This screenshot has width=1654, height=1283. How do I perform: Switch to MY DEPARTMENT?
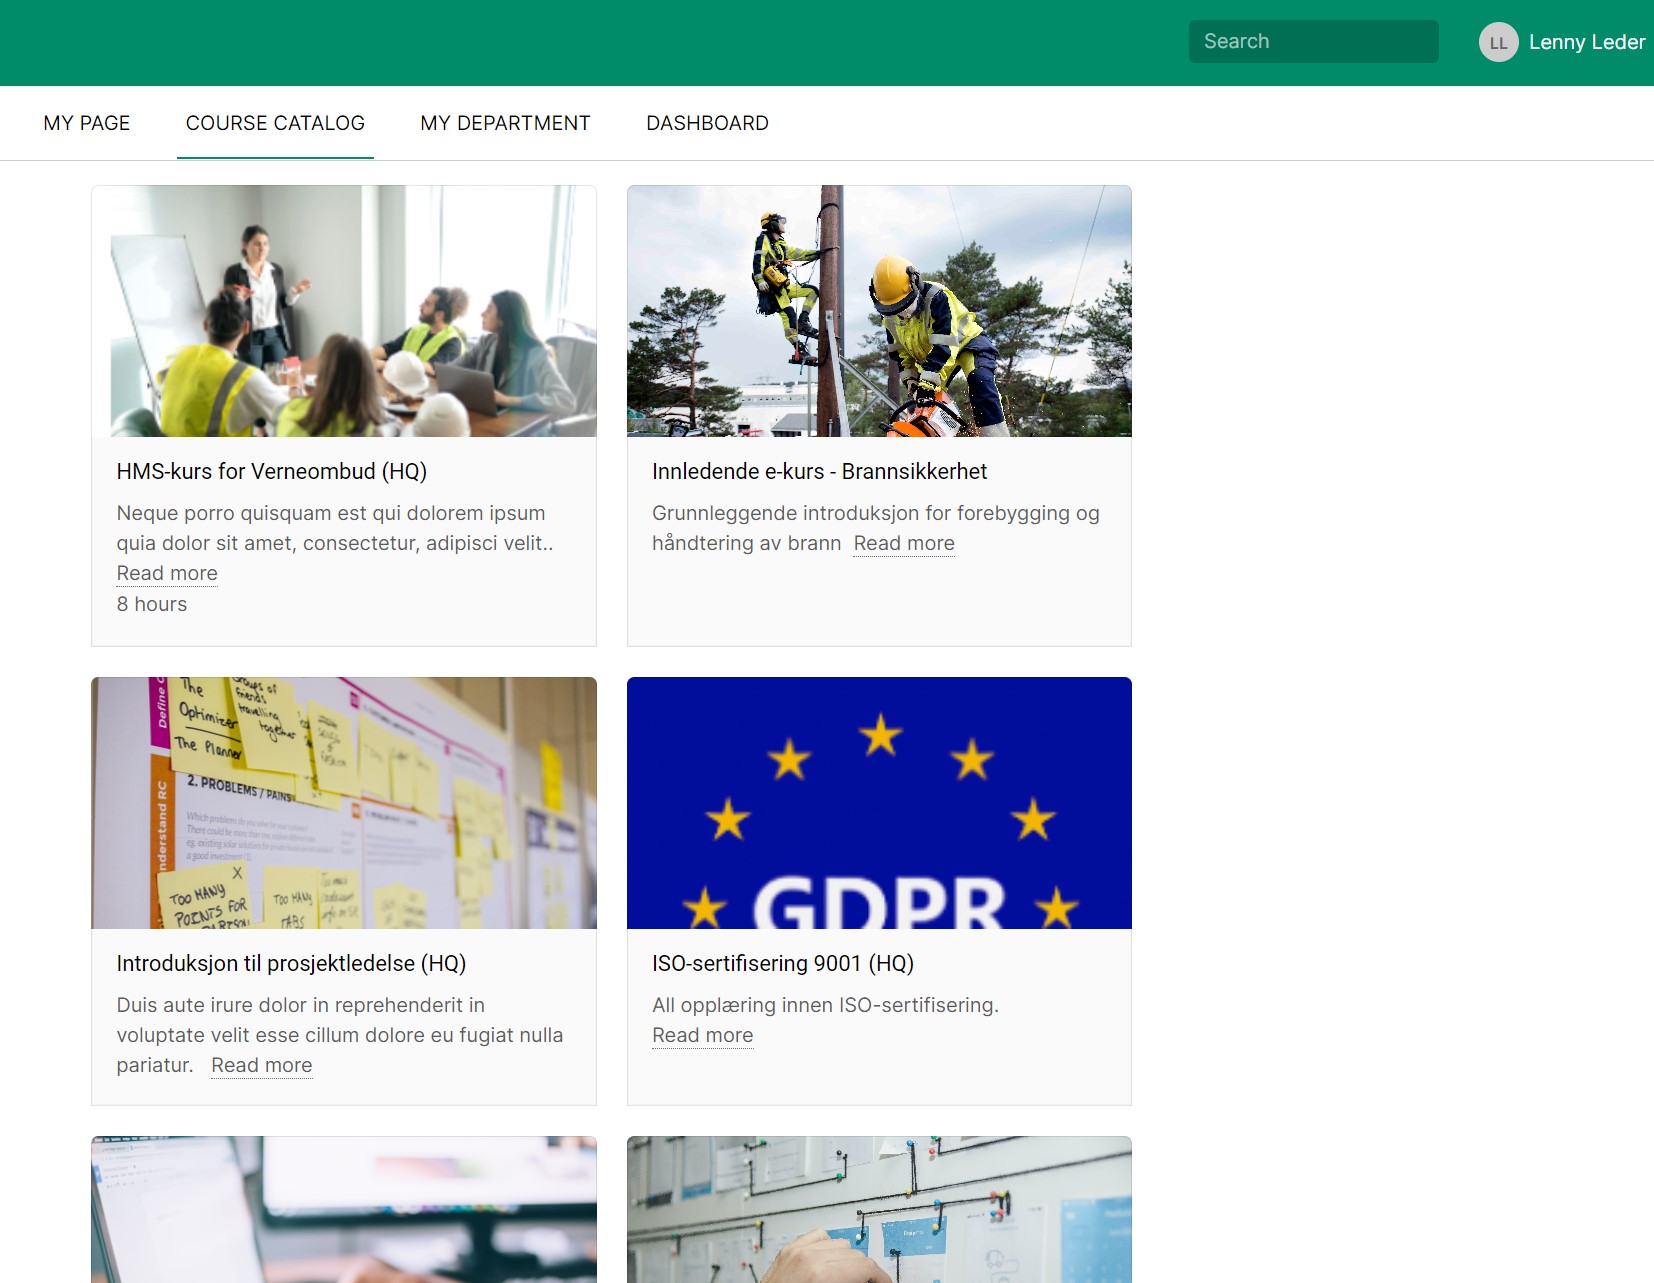coord(505,122)
